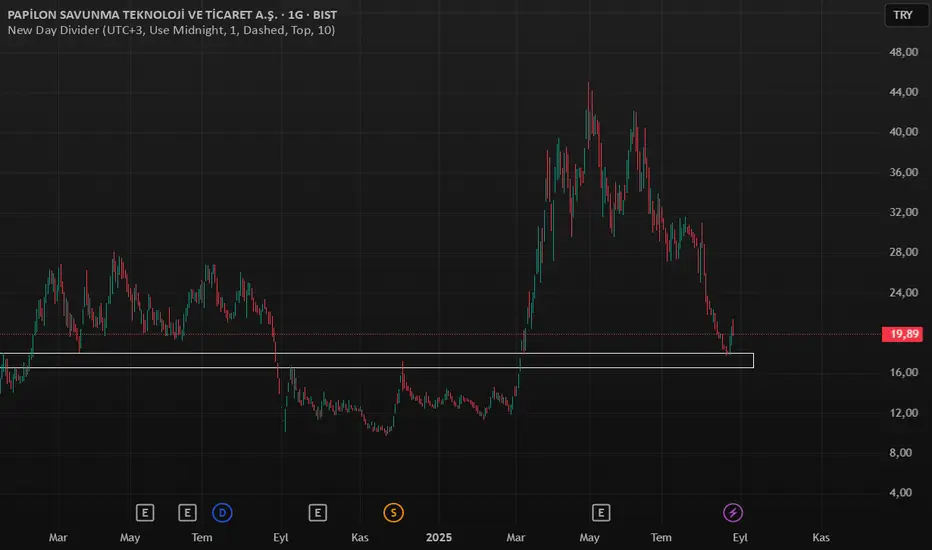The width and height of the screenshot is (932, 550).
Task: Click the 40,00 price axis label
Action: click(903, 132)
